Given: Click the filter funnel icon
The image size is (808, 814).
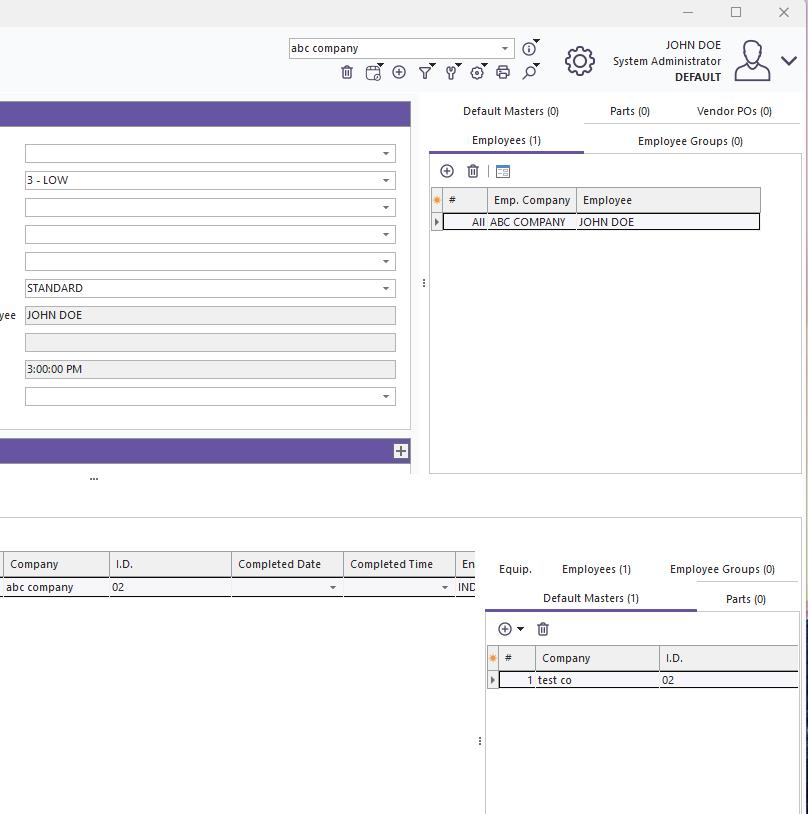Looking at the screenshot, I should click(425, 72).
